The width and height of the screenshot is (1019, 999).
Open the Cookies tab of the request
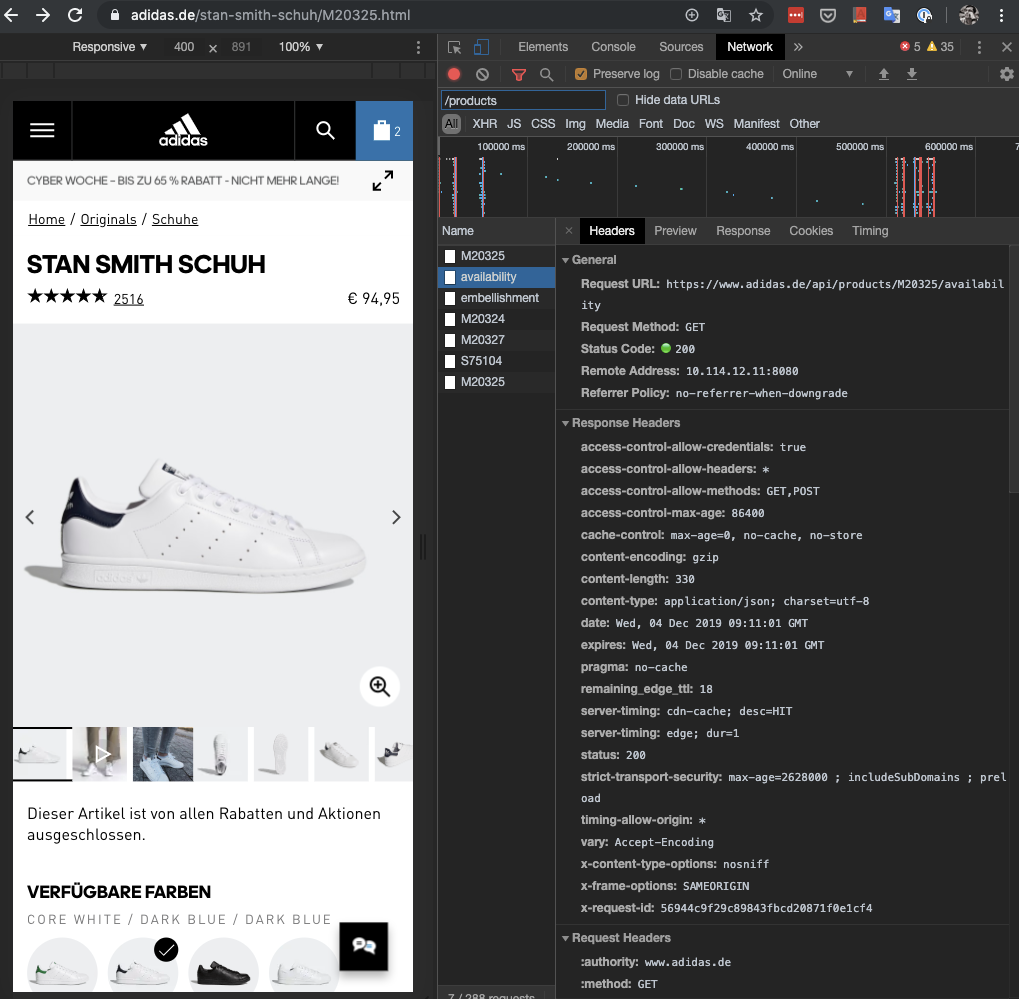810,231
